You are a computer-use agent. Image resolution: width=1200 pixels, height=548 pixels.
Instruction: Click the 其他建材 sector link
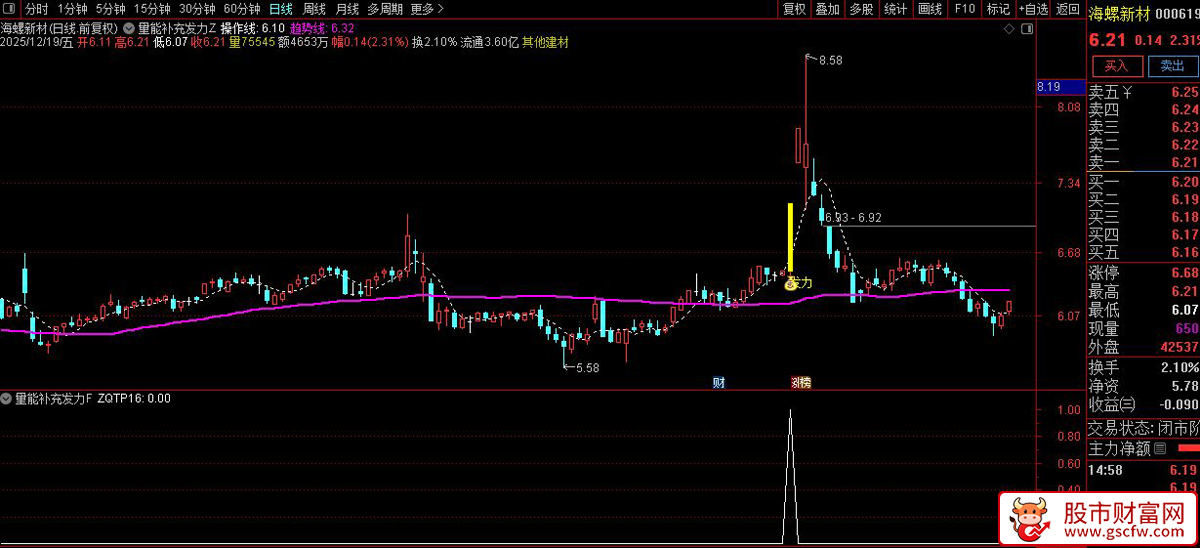click(x=545, y=43)
